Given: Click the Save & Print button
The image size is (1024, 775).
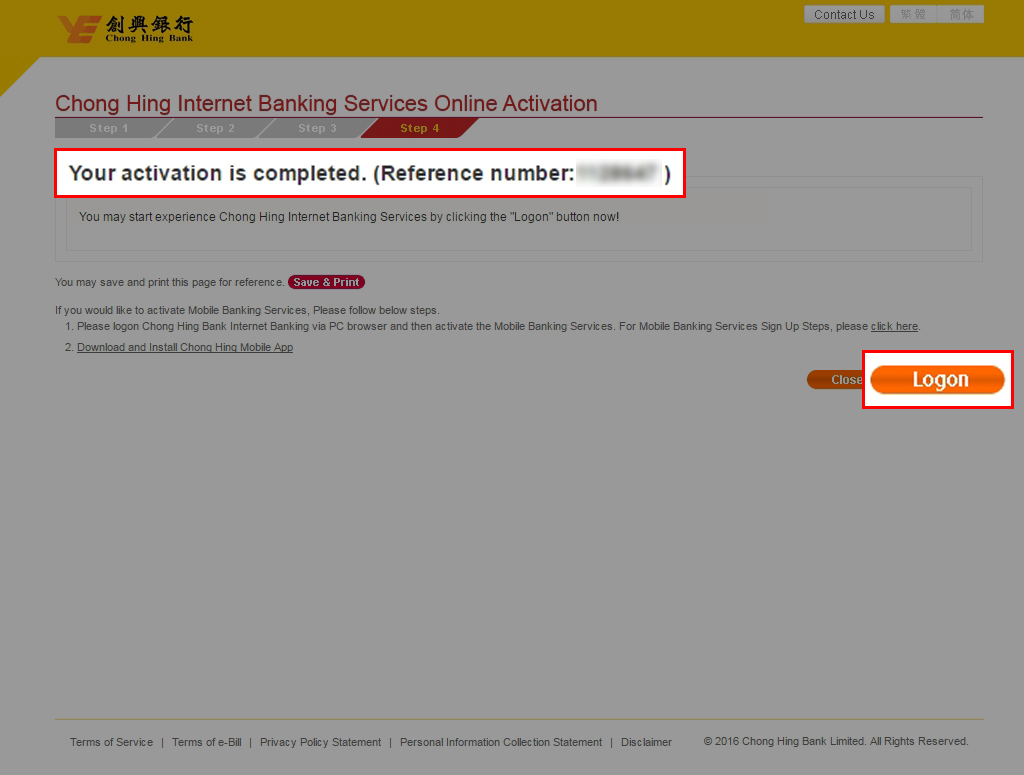Looking at the screenshot, I should 327,282.
